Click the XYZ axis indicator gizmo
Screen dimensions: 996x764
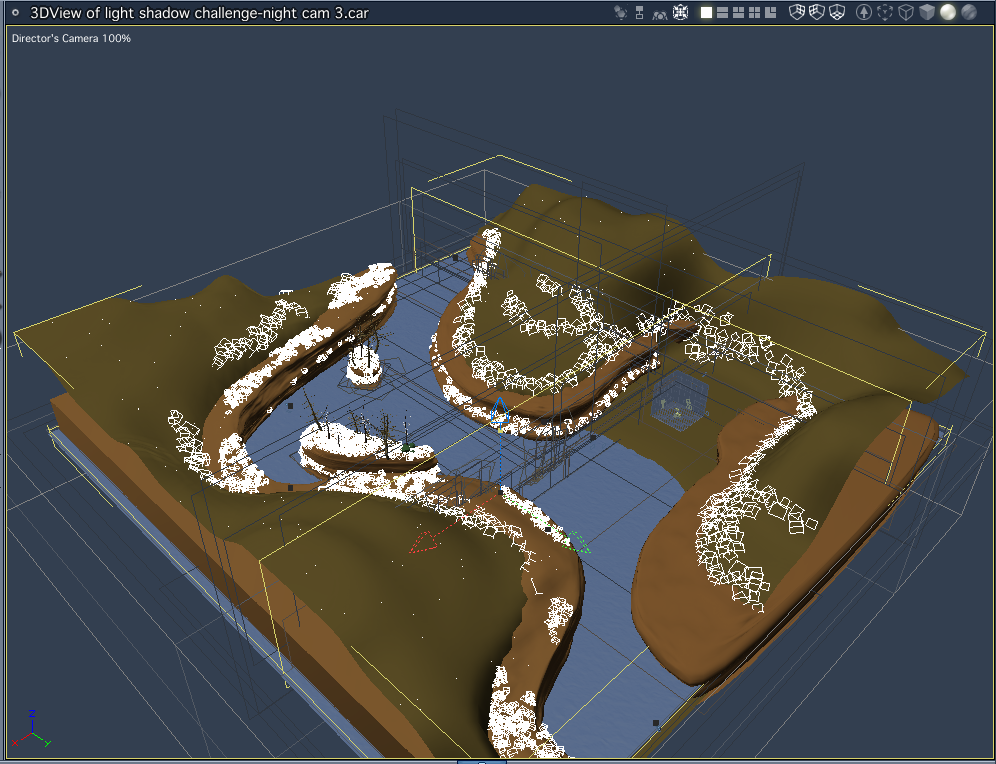[31, 729]
